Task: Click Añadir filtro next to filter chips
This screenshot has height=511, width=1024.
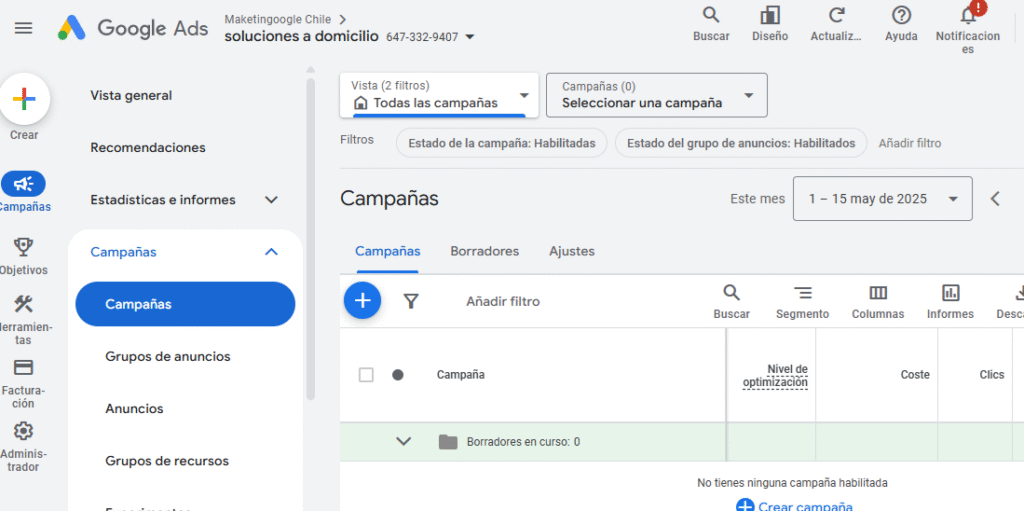Action: tap(910, 143)
